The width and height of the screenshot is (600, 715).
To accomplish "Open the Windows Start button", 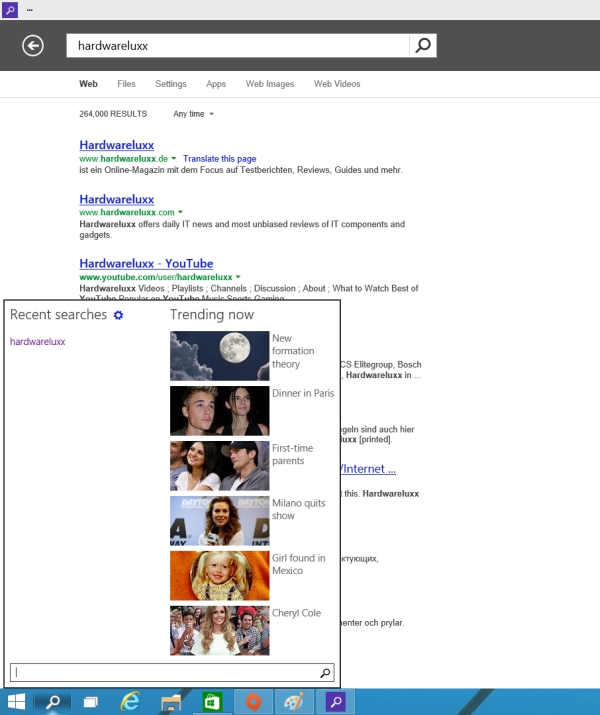I will pyautogui.click(x=16, y=702).
